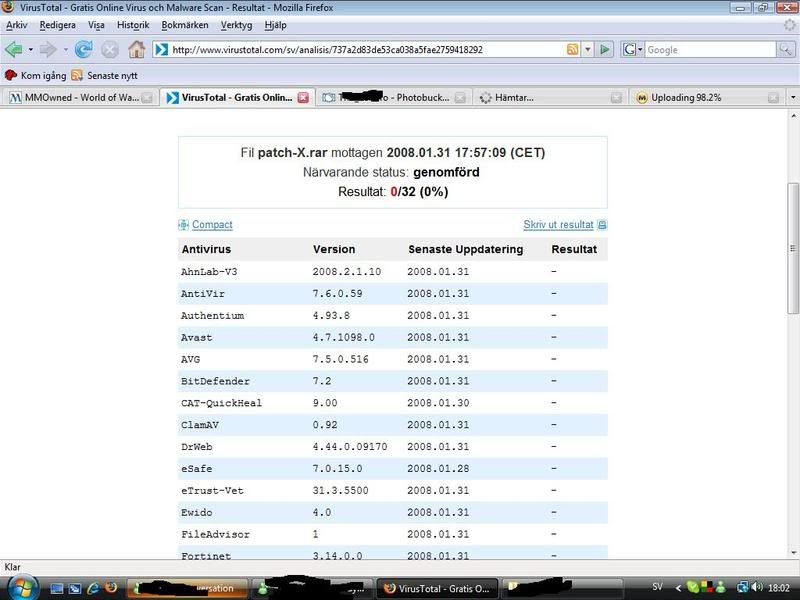Click the 18:02 system clock

point(779,588)
